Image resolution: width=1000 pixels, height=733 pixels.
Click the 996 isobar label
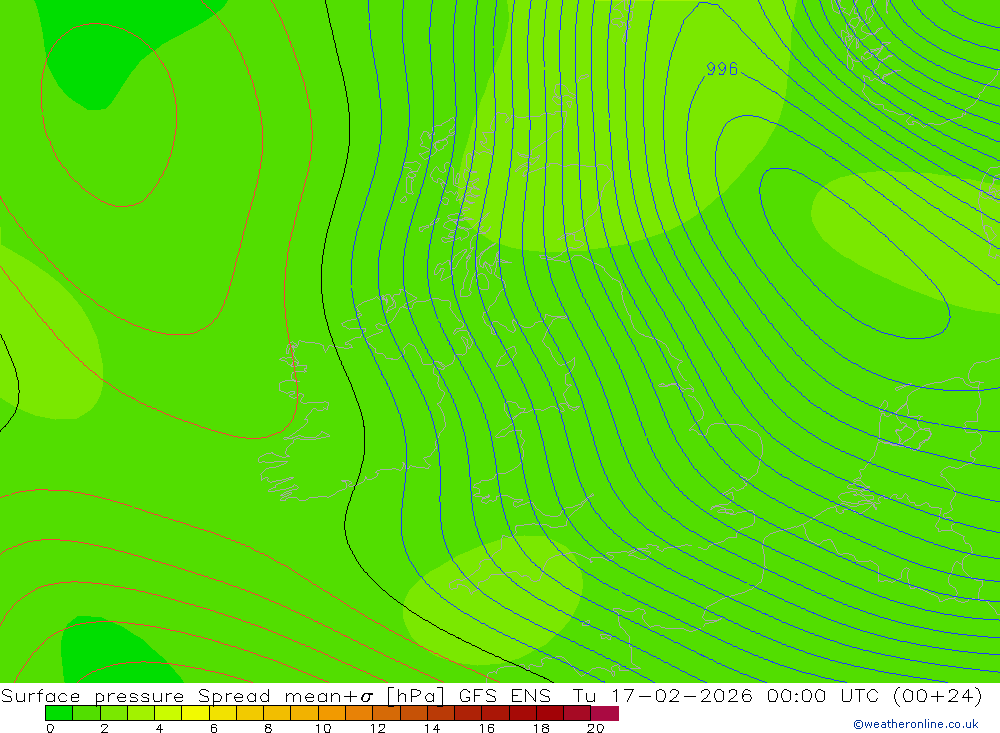(x=722, y=69)
